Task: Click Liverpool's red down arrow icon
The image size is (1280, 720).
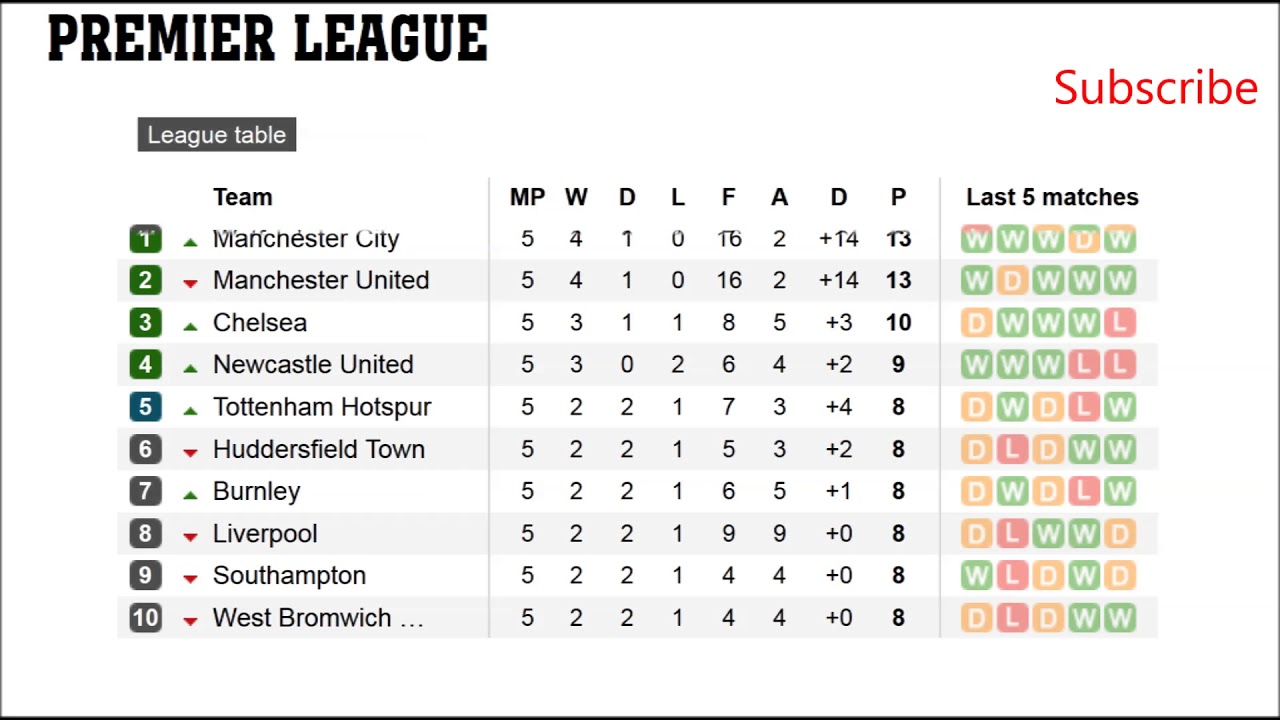Action: tap(190, 537)
